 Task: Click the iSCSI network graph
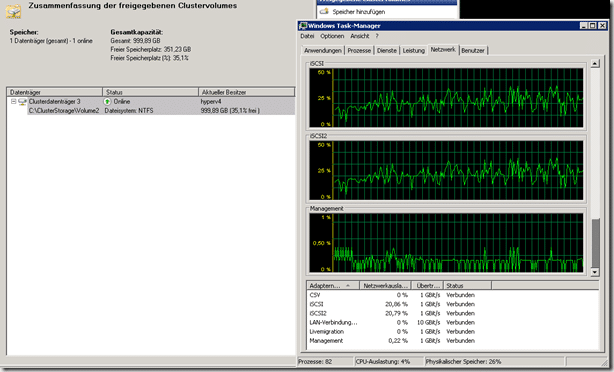pyautogui.click(x=446, y=98)
